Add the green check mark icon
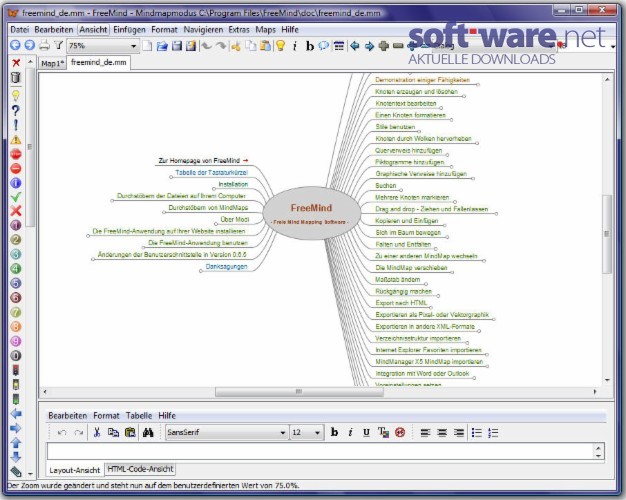This screenshot has height=500, width=626. [16, 197]
